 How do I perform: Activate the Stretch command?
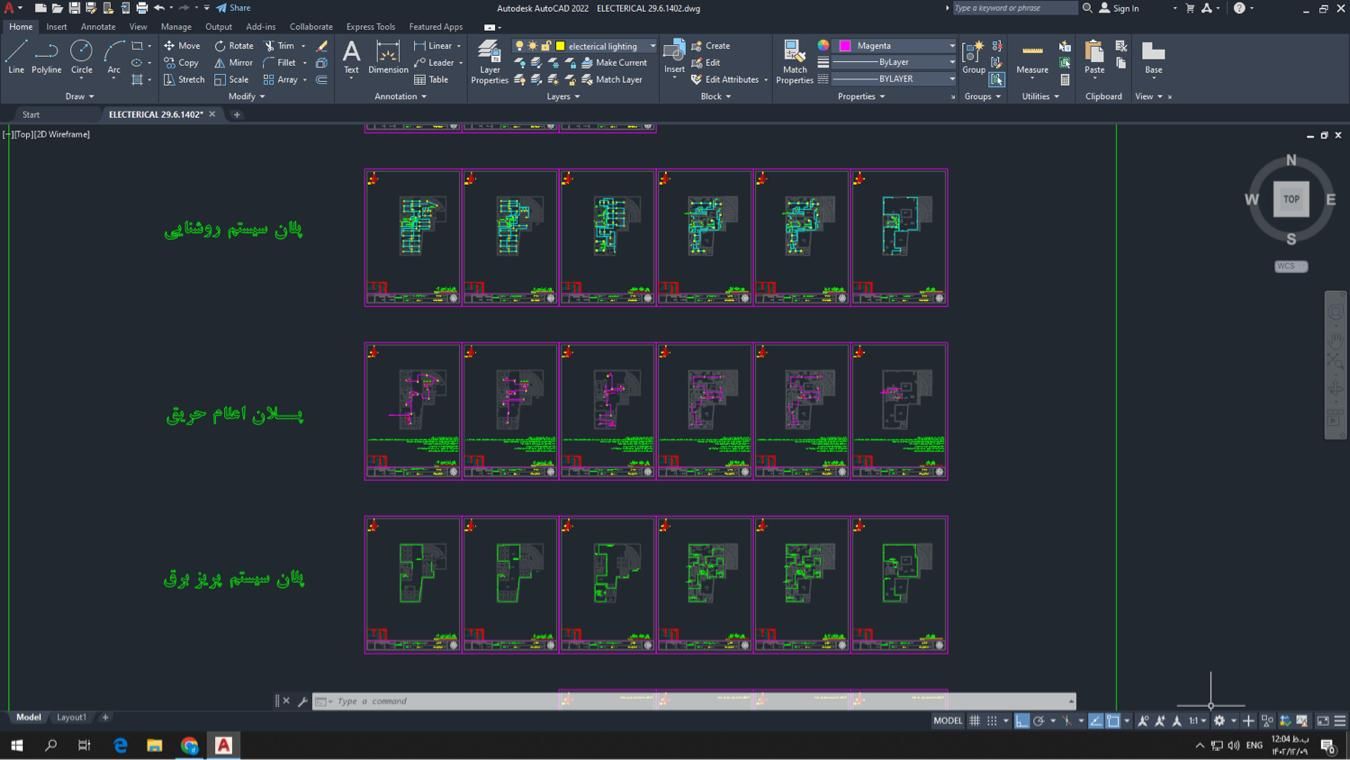click(x=184, y=80)
